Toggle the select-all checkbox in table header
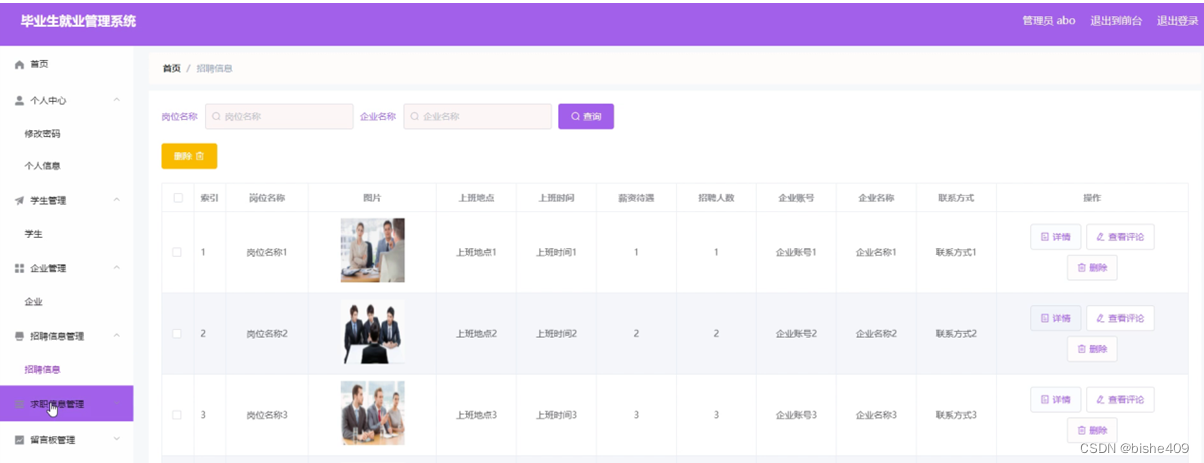This screenshot has width=1204, height=463. [178, 198]
